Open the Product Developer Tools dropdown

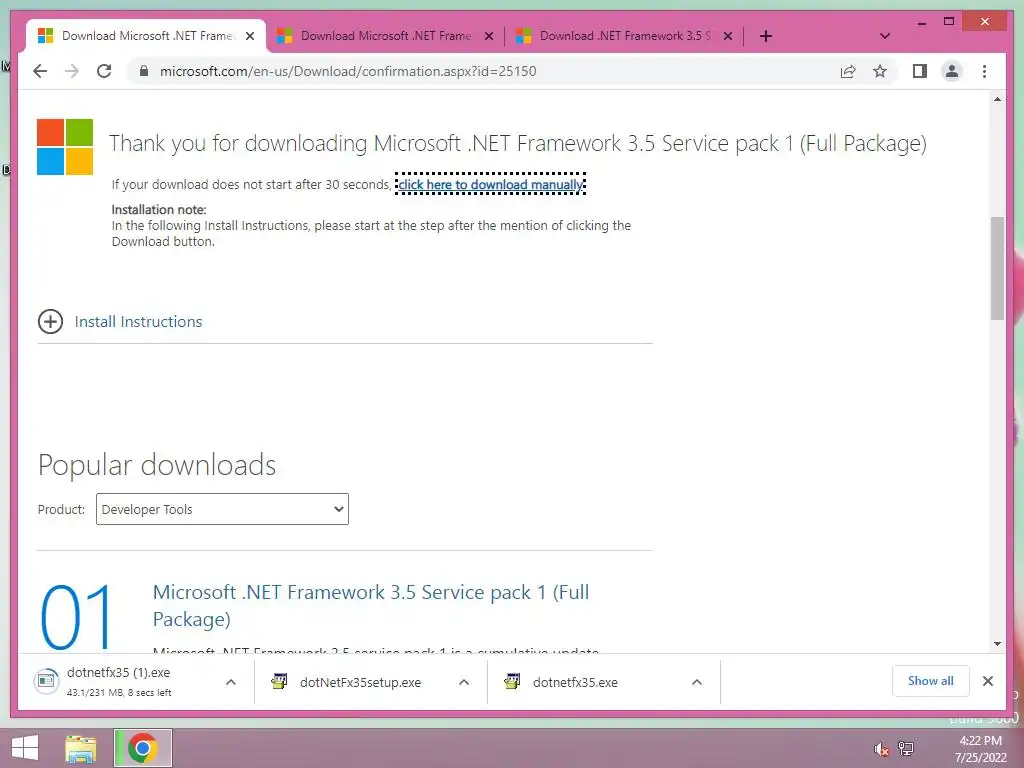(x=222, y=509)
